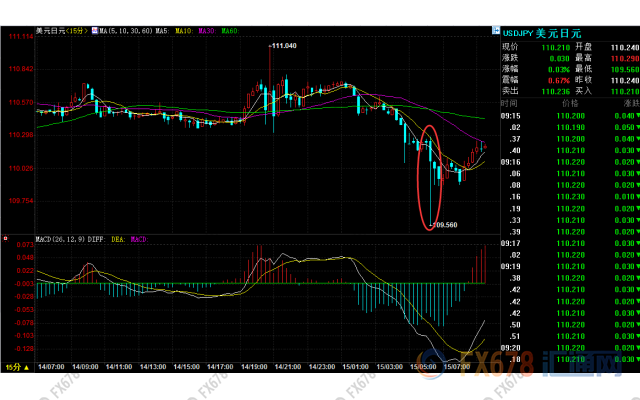This screenshot has width=640, height=400.
Task: Click the 价格 column header in tick list
Action: (x=570, y=103)
